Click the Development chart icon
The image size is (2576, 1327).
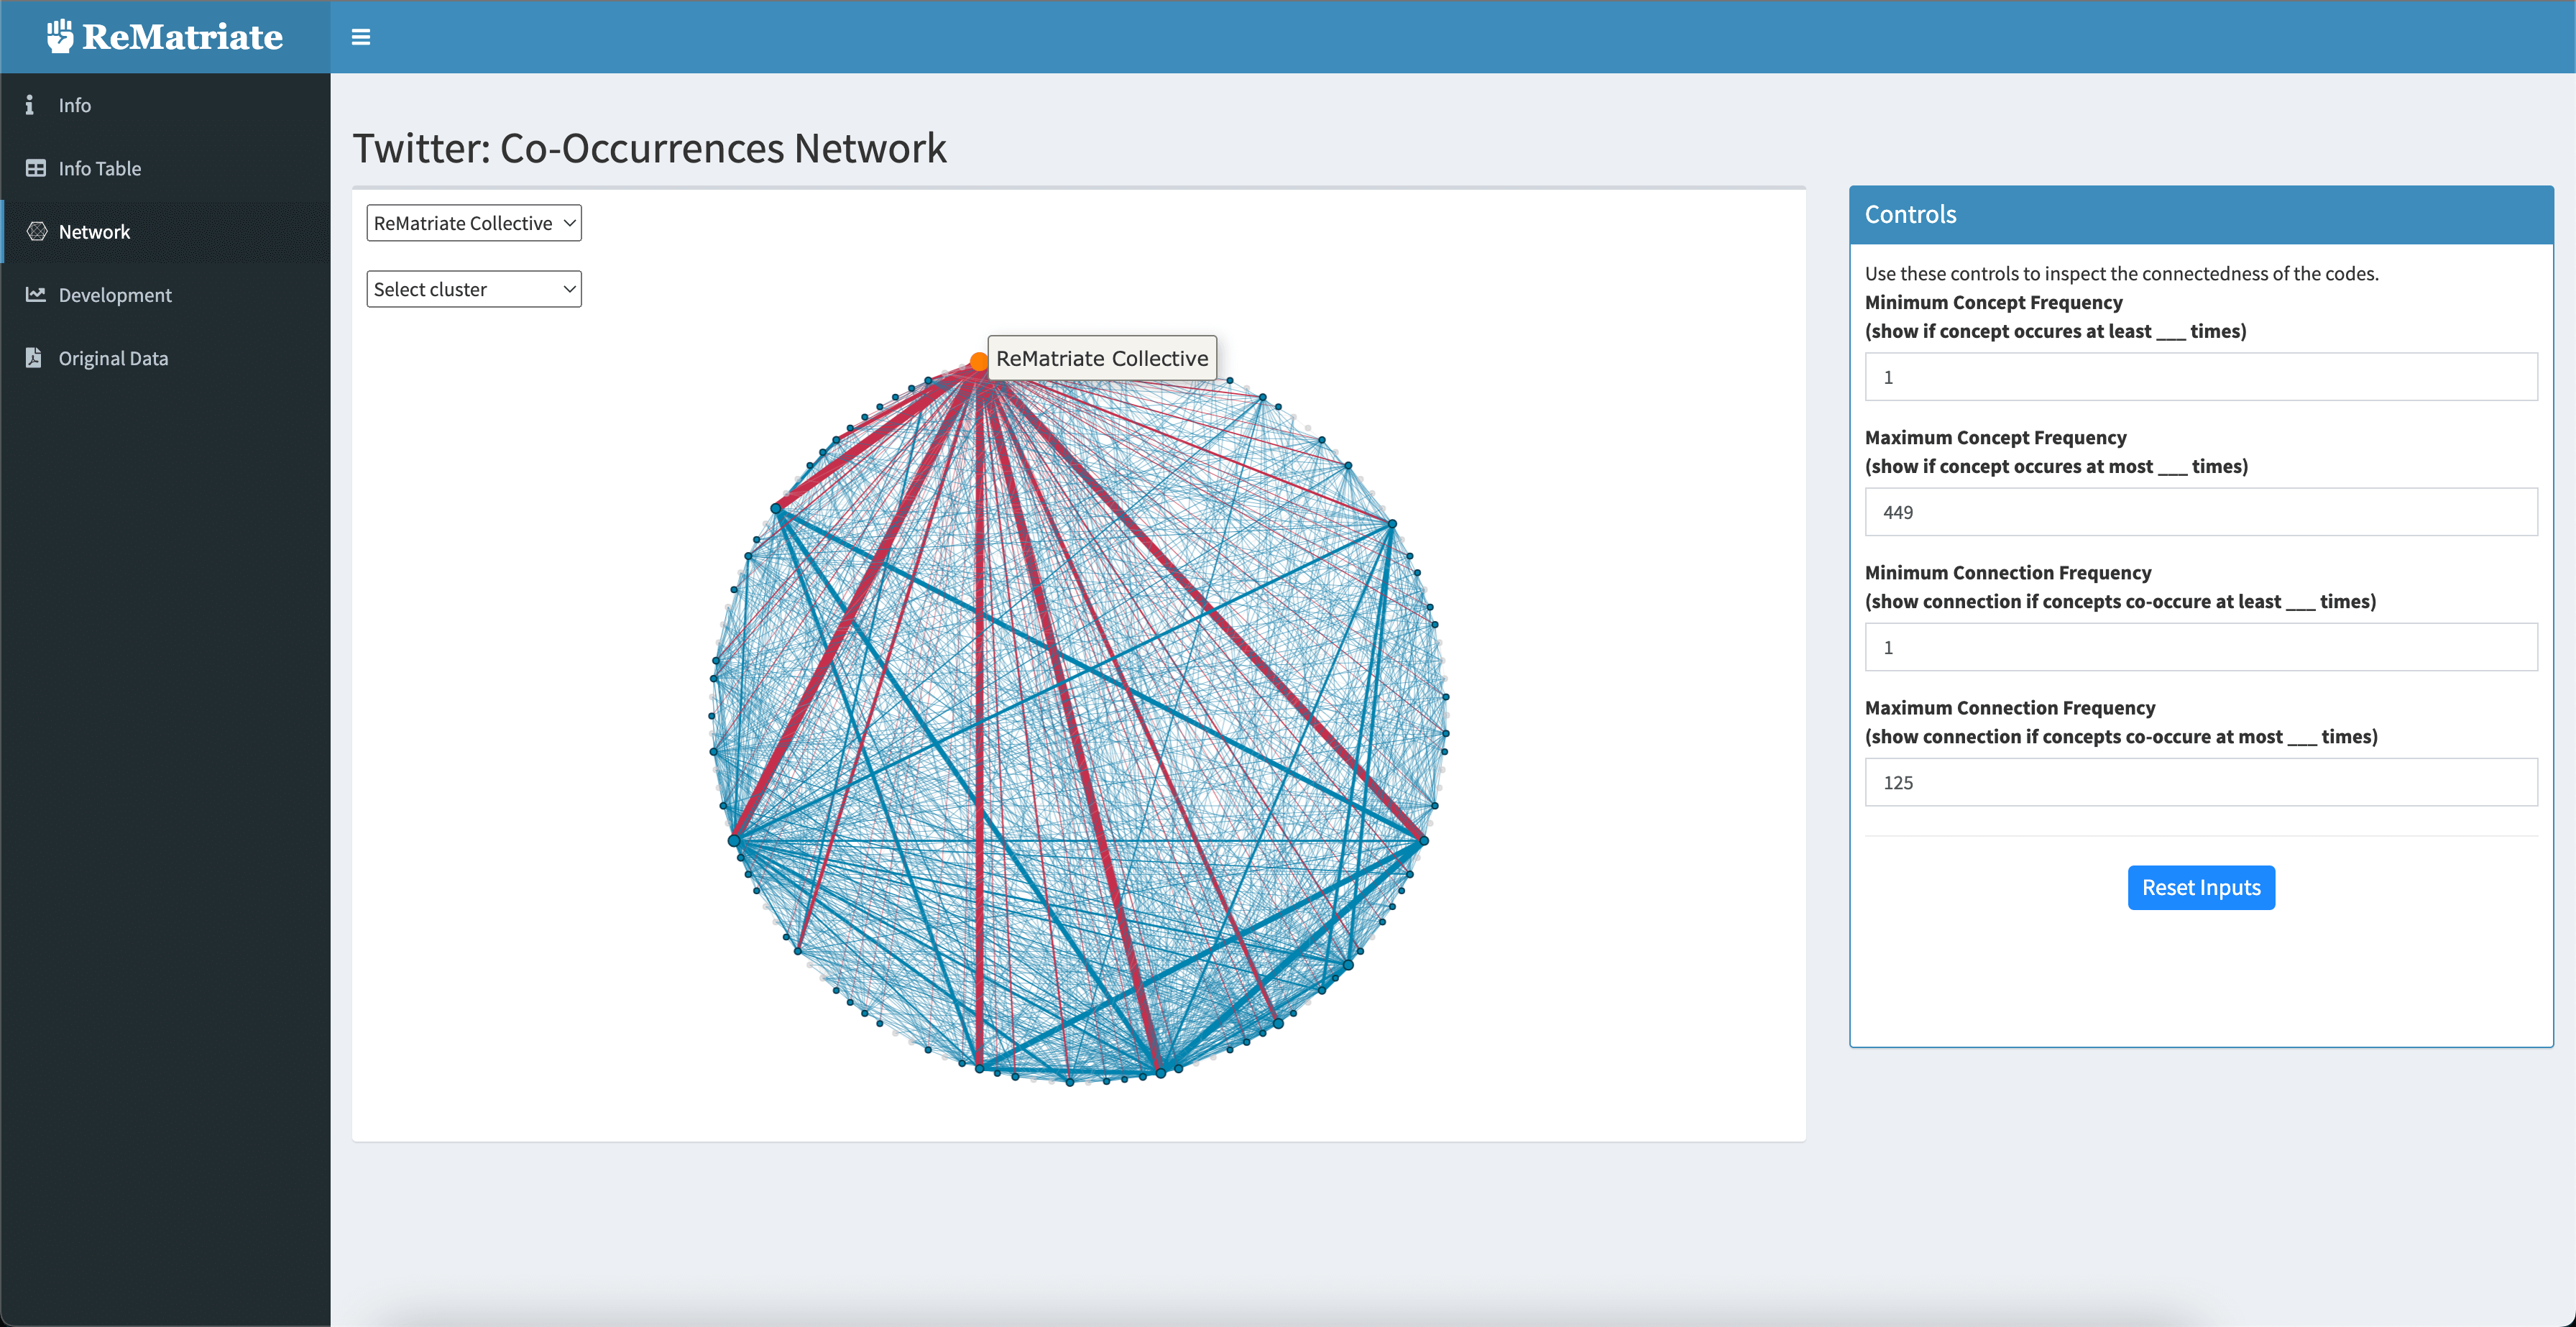[36, 295]
